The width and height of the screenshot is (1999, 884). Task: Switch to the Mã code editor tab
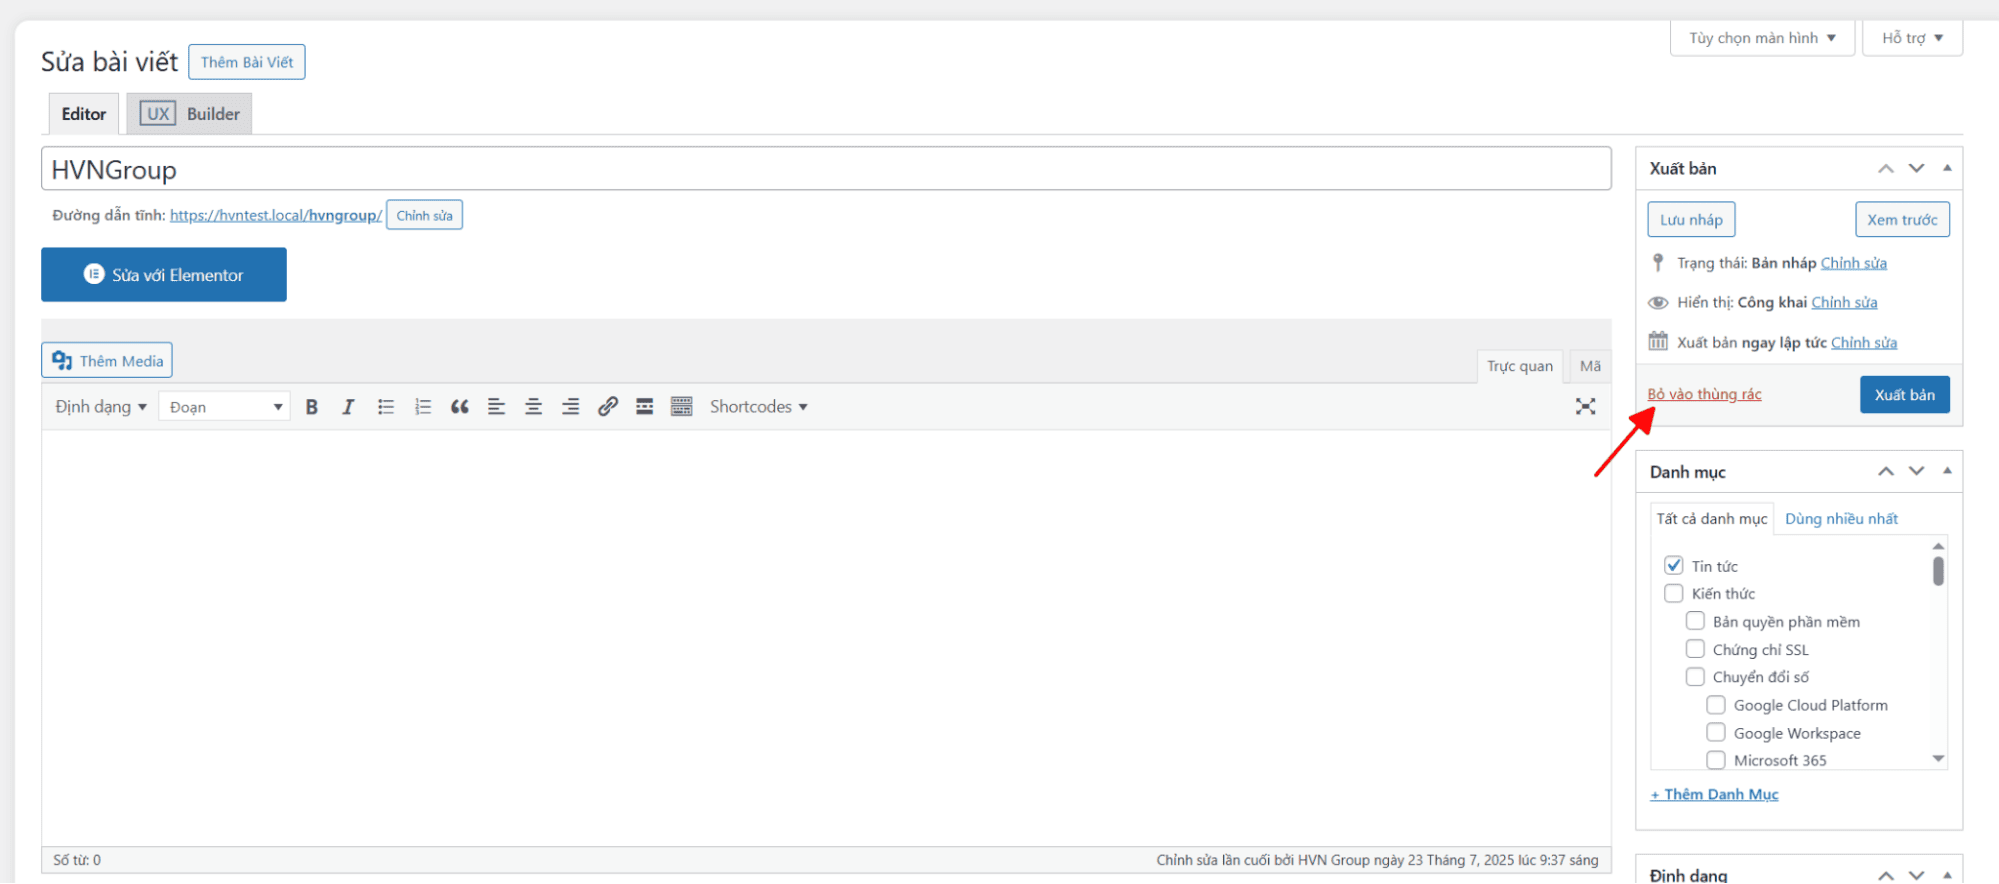[x=1590, y=366]
